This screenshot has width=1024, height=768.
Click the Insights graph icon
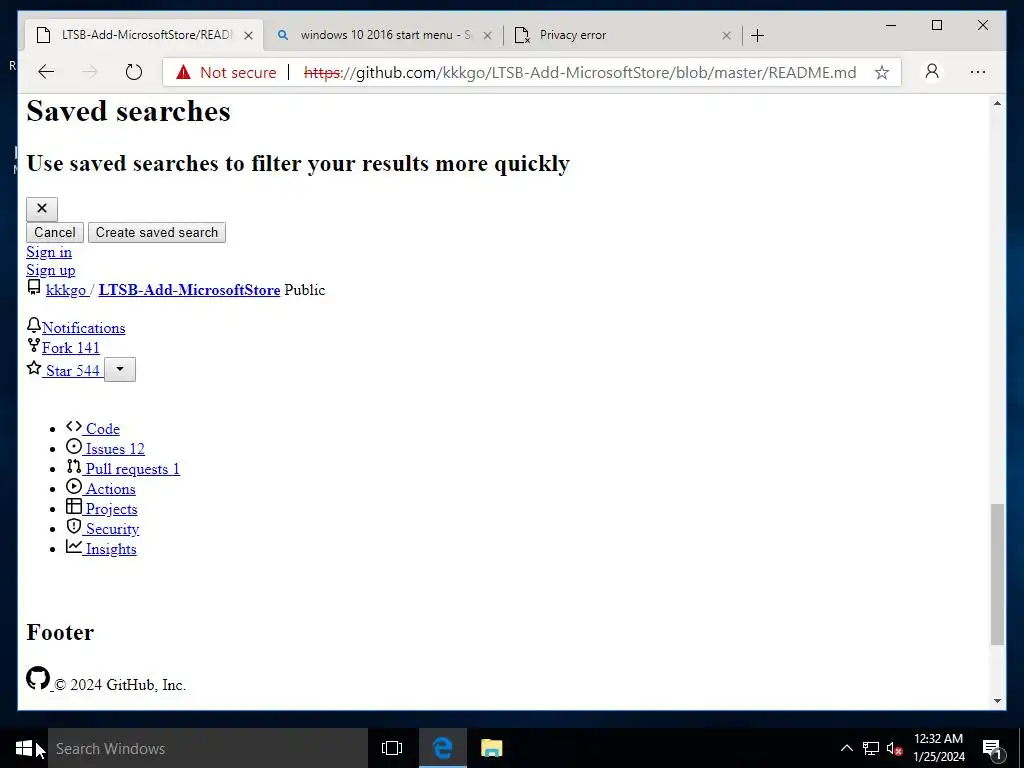(x=74, y=547)
